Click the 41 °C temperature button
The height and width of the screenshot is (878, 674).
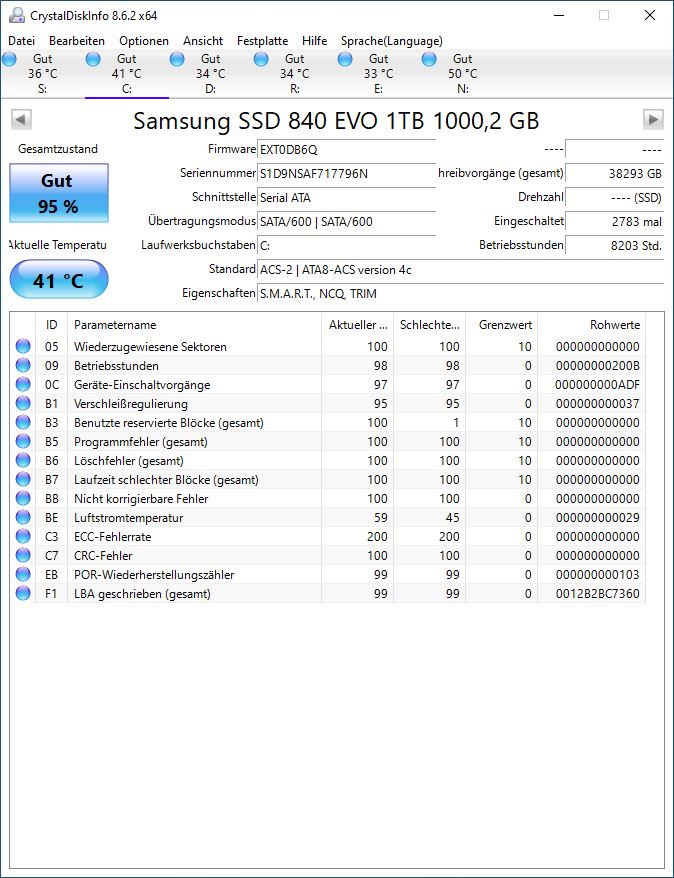point(59,279)
